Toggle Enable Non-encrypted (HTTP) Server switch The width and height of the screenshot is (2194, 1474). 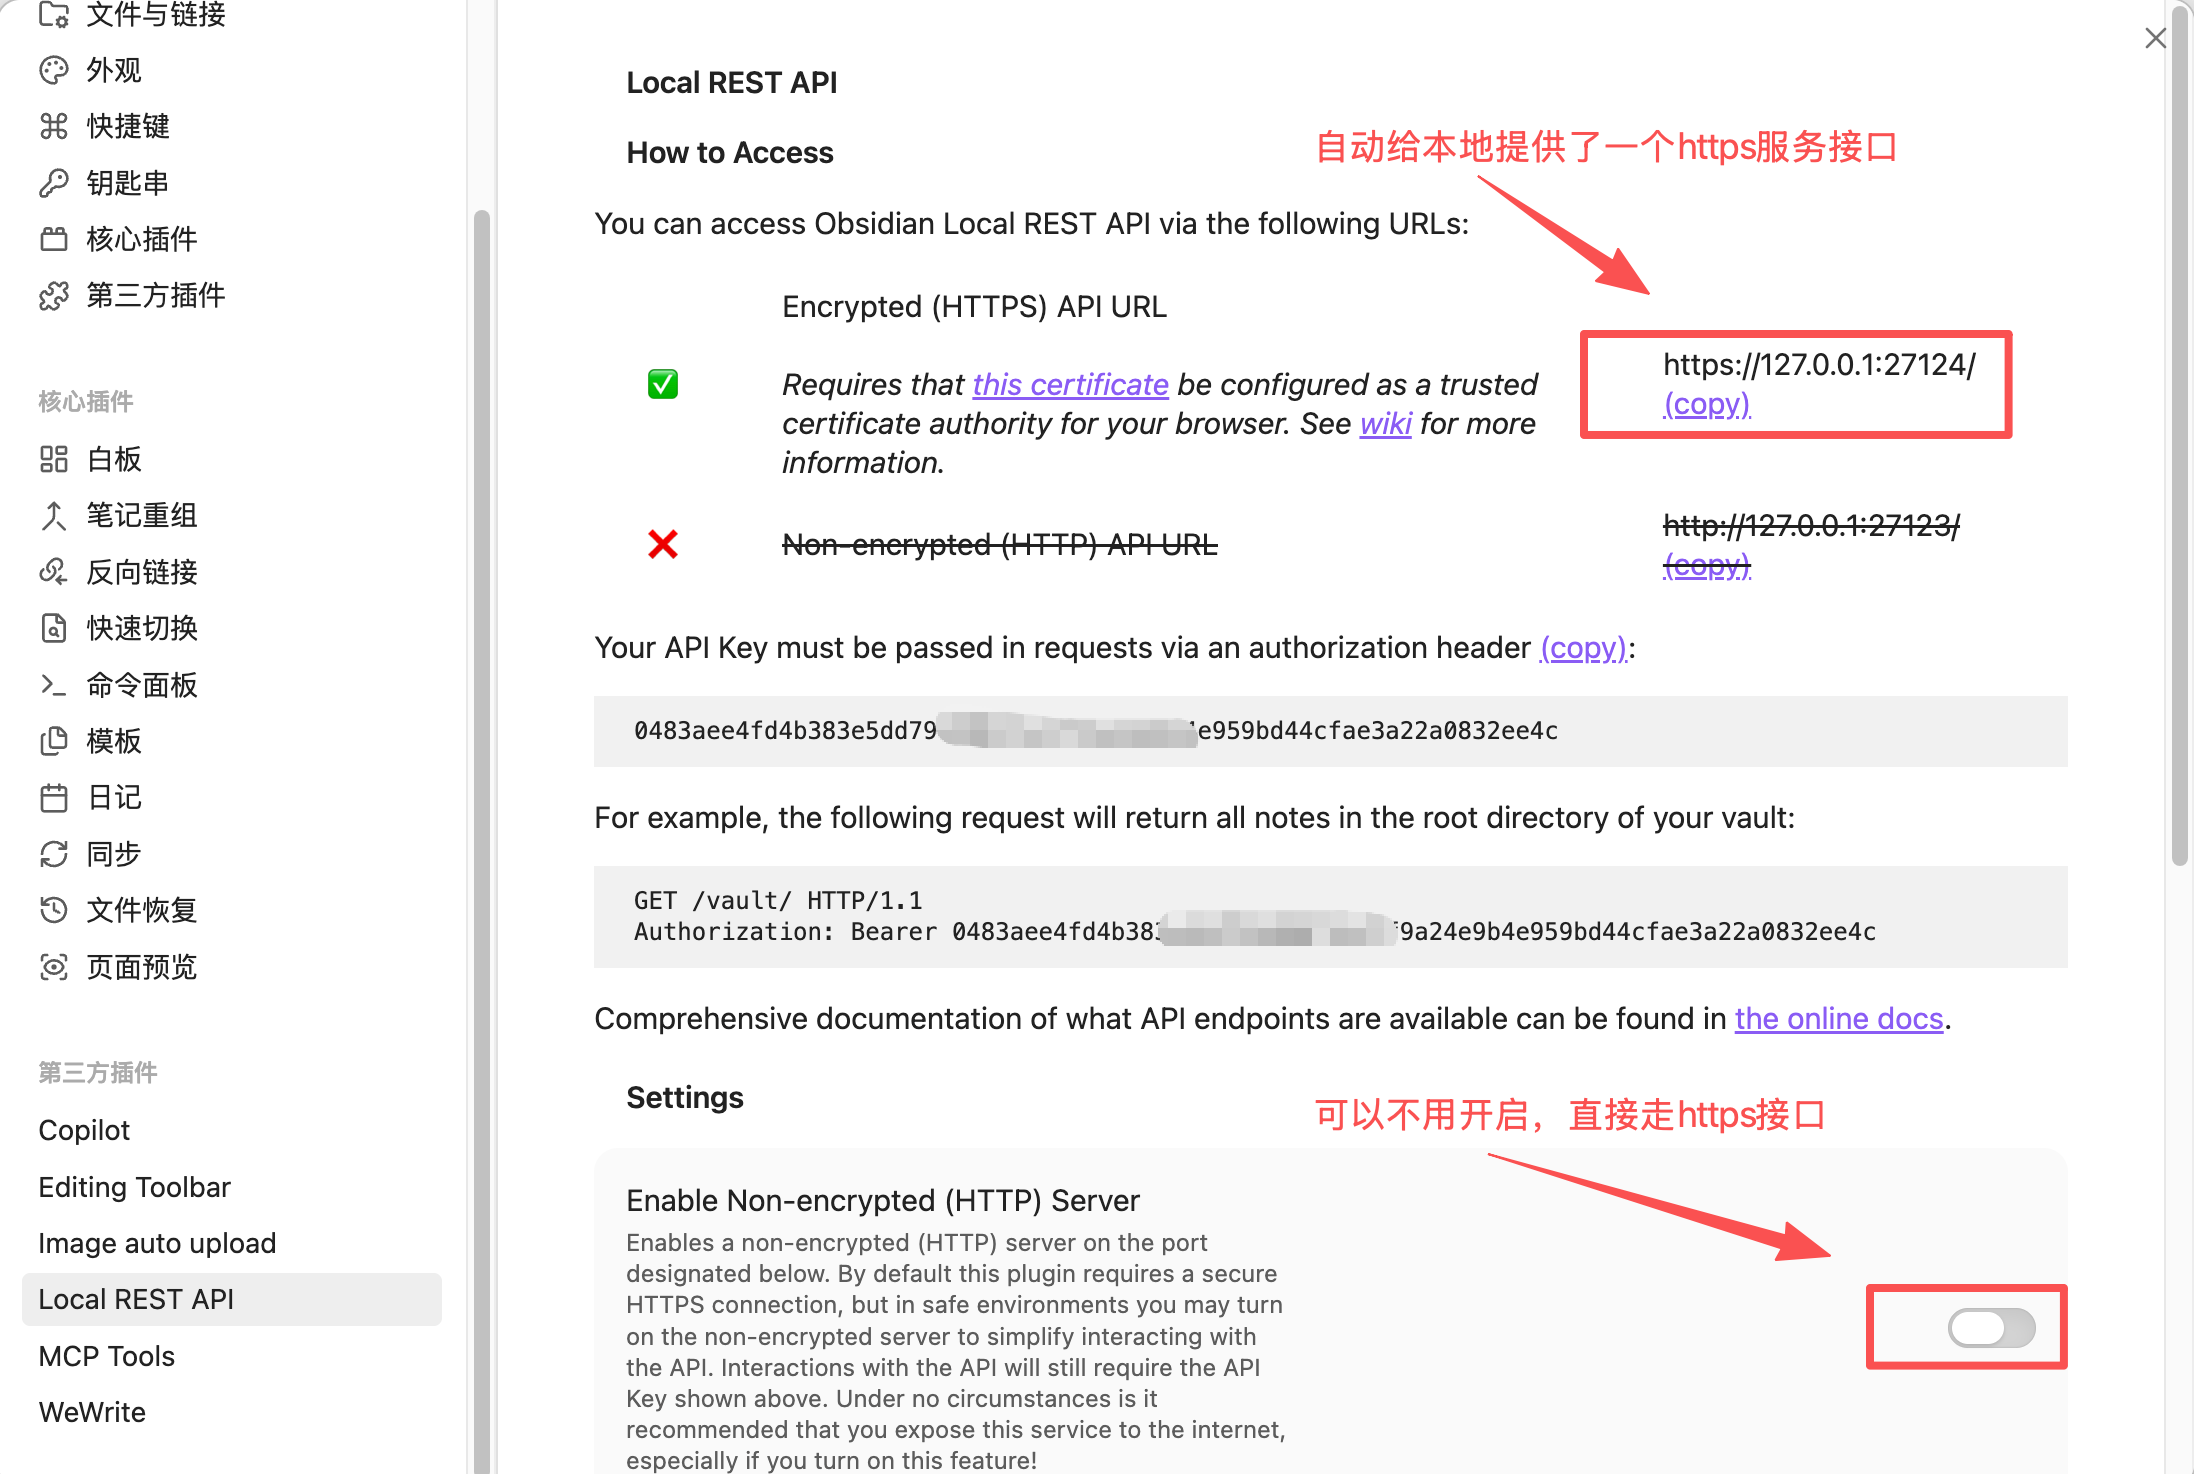[x=1991, y=1328]
